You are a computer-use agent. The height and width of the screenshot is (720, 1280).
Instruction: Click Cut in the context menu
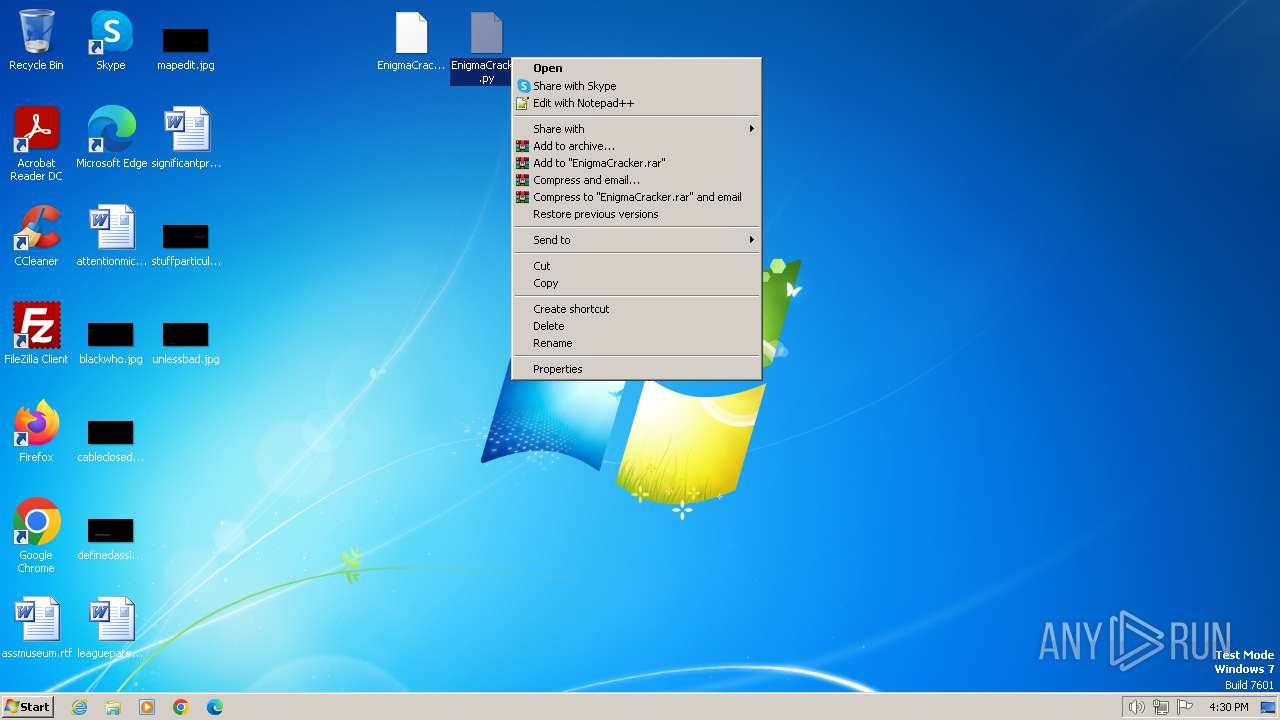pos(637,266)
